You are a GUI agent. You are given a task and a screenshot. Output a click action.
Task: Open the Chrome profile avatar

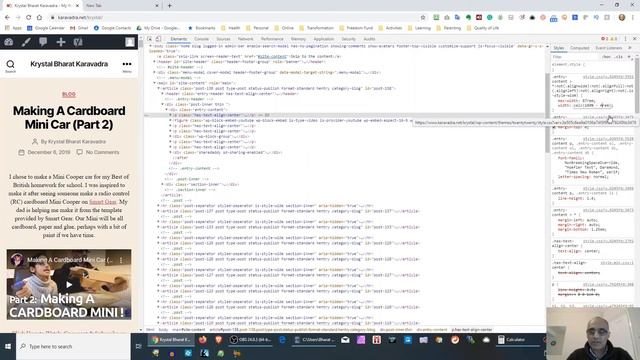pos(622,18)
